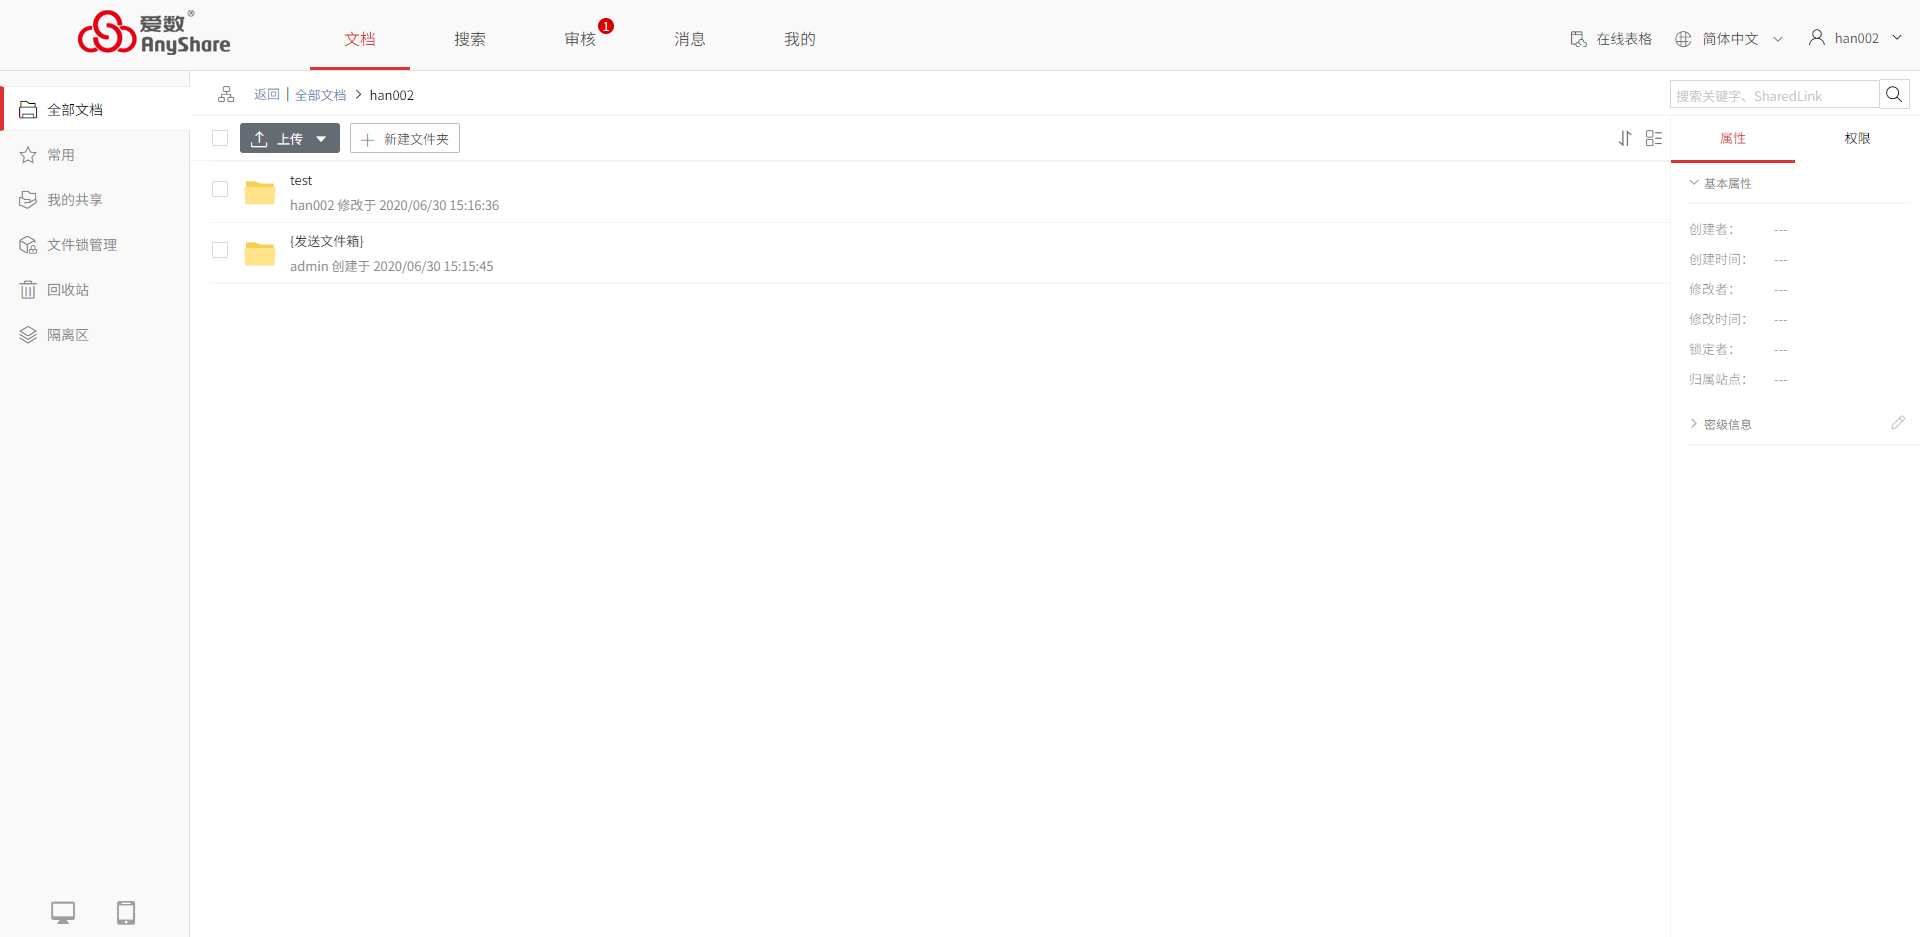The width and height of the screenshot is (1920, 937).
Task: Focus the SharedLink search field
Action: [1774, 95]
